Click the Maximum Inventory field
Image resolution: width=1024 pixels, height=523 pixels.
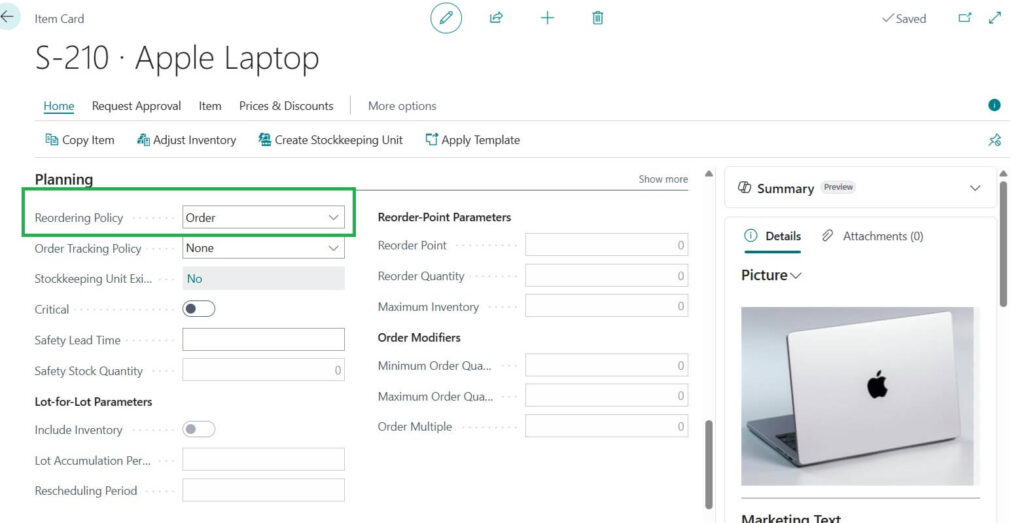(x=607, y=306)
